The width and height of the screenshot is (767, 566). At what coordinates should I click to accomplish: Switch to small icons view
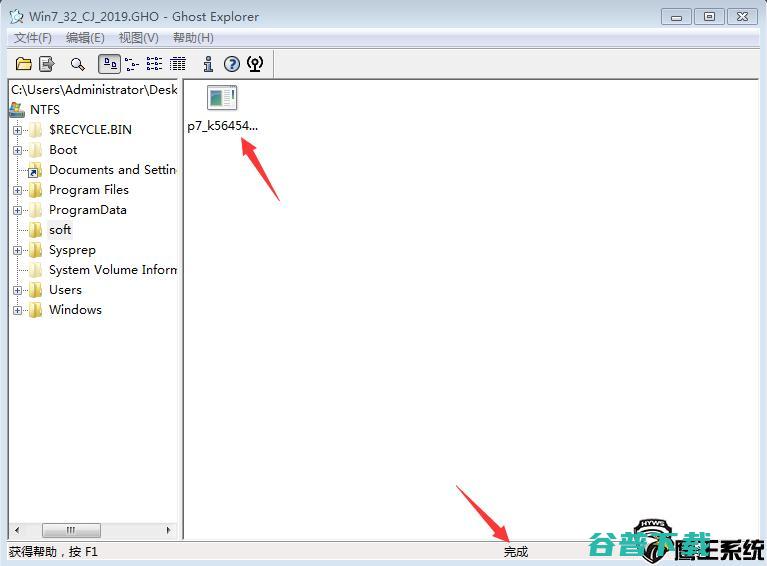click(132, 64)
